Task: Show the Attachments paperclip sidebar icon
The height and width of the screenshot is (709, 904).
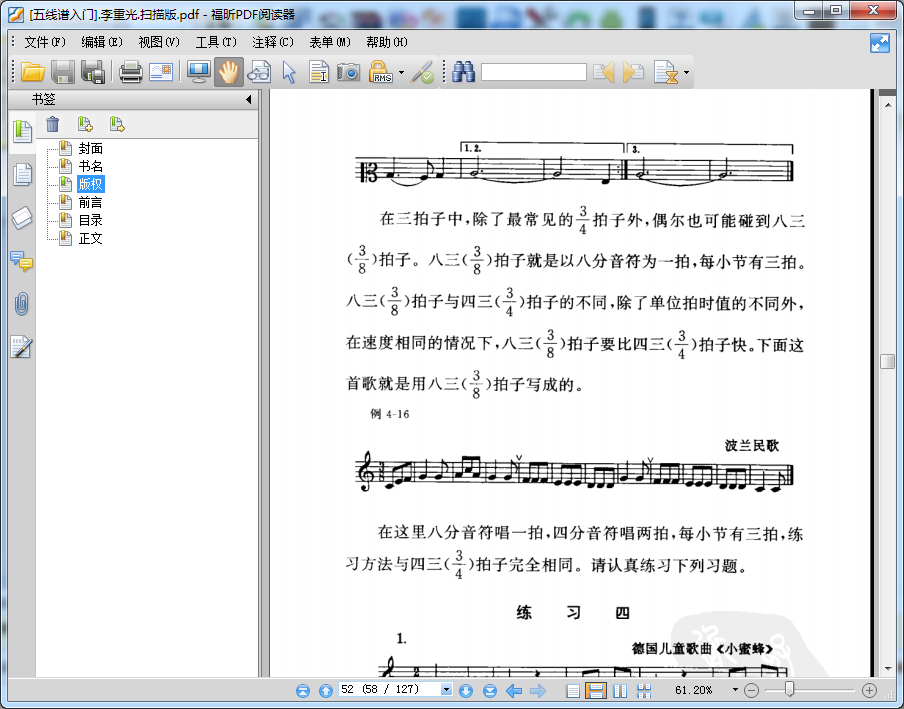Action: (21, 304)
